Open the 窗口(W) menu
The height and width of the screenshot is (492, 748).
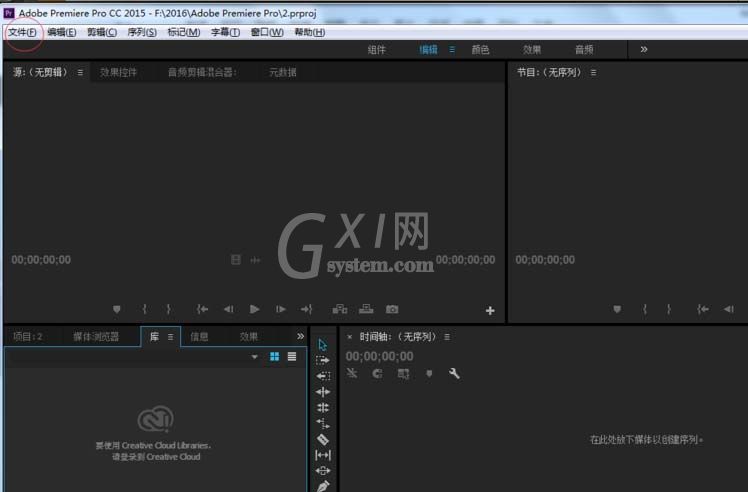(x=267, y=32)
